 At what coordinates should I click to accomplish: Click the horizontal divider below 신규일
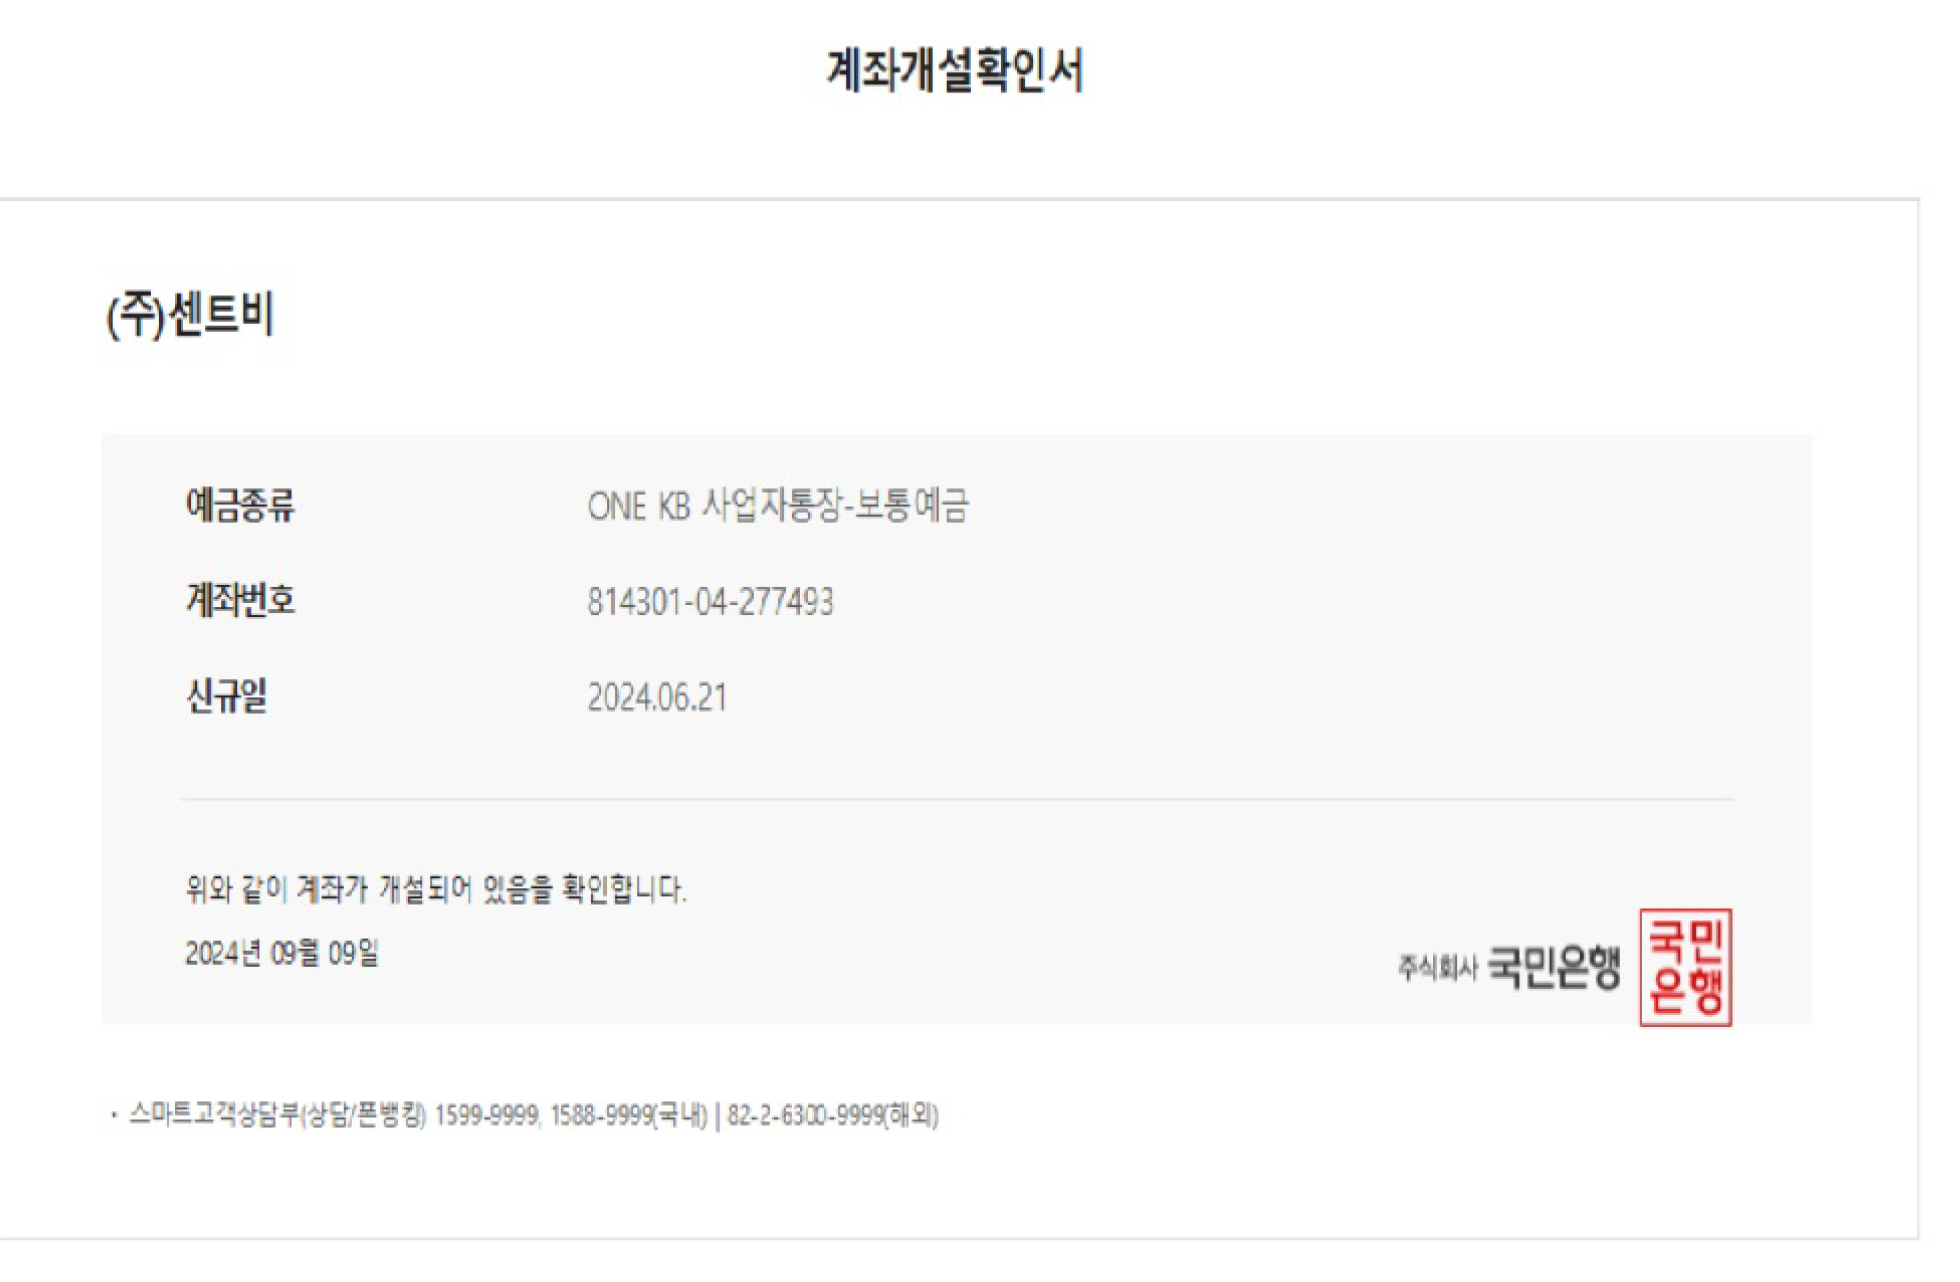click(x=957, y=799)
